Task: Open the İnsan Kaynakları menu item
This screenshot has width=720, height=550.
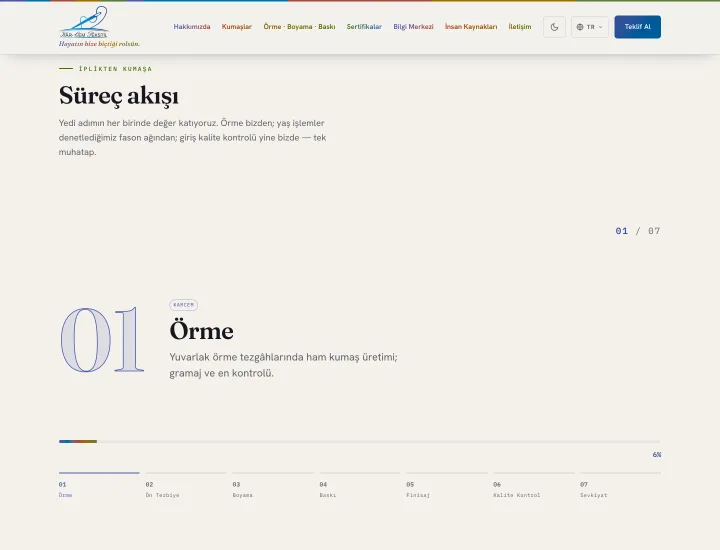Action: point(471,27)
